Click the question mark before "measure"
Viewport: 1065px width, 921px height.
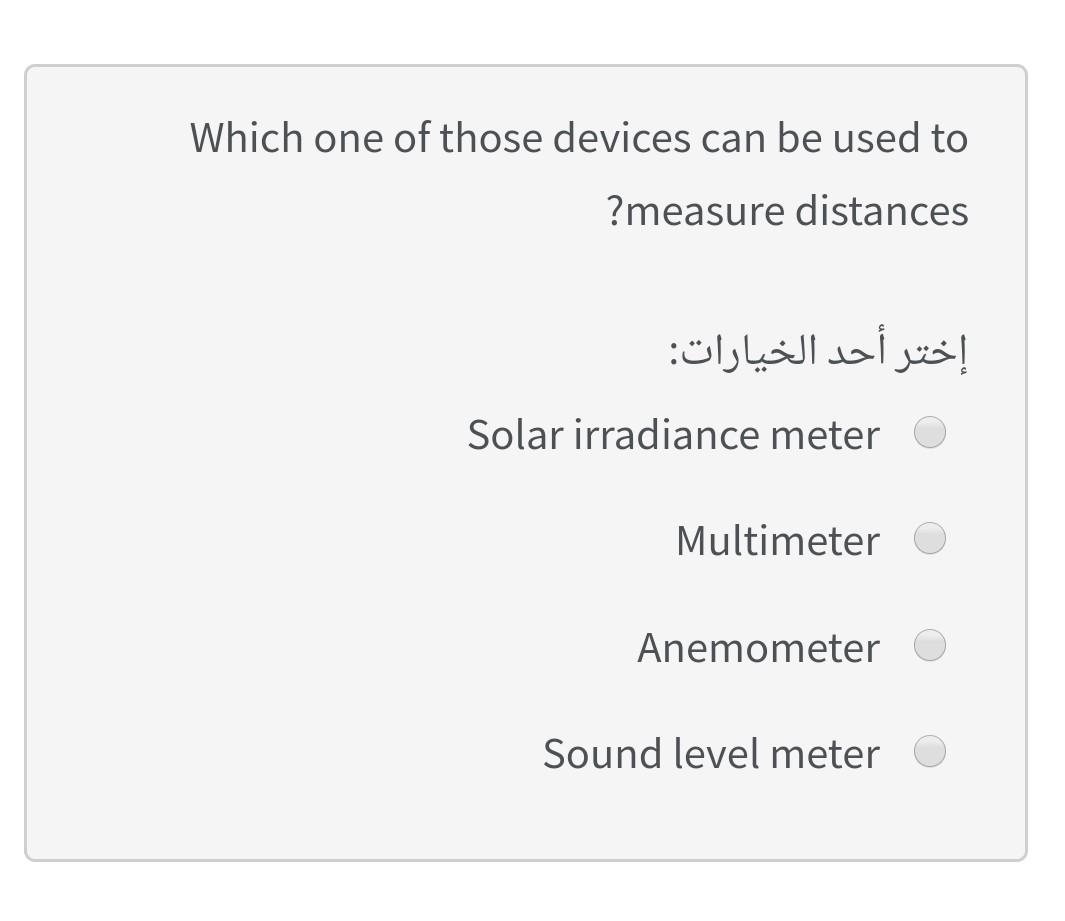(x=615, y=212)
